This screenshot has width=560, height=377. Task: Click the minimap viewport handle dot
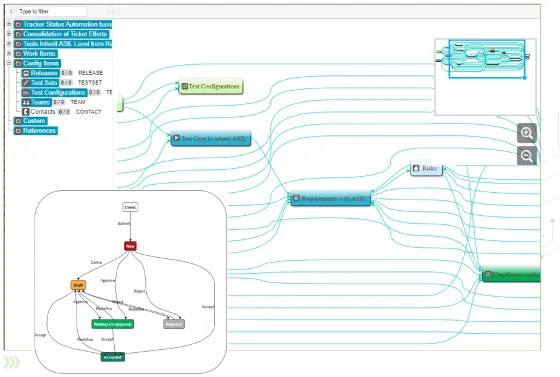click(x=524, y=77)
